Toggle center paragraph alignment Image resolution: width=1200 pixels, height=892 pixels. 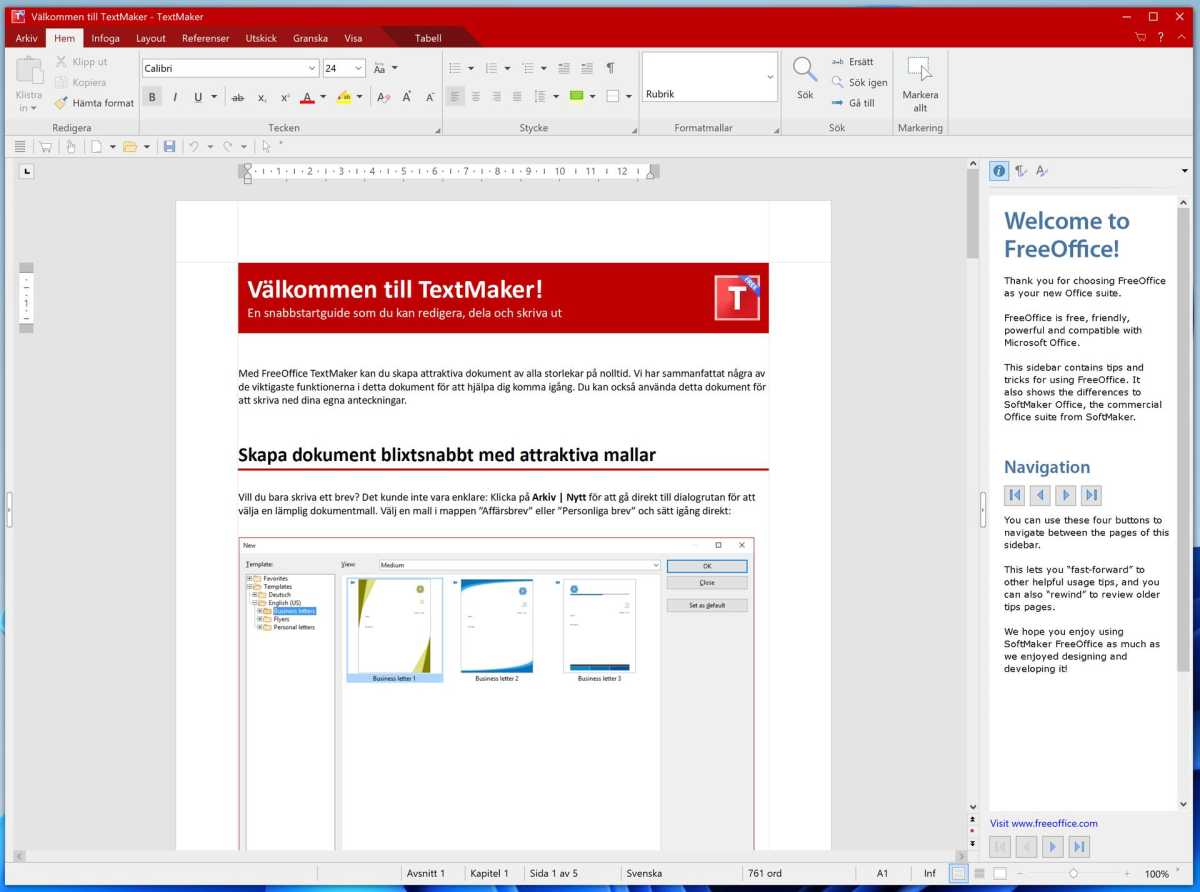click(x=476, y=97)
